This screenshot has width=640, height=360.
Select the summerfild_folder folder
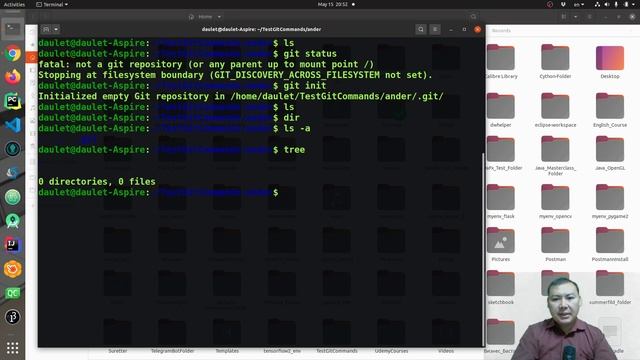610,288
